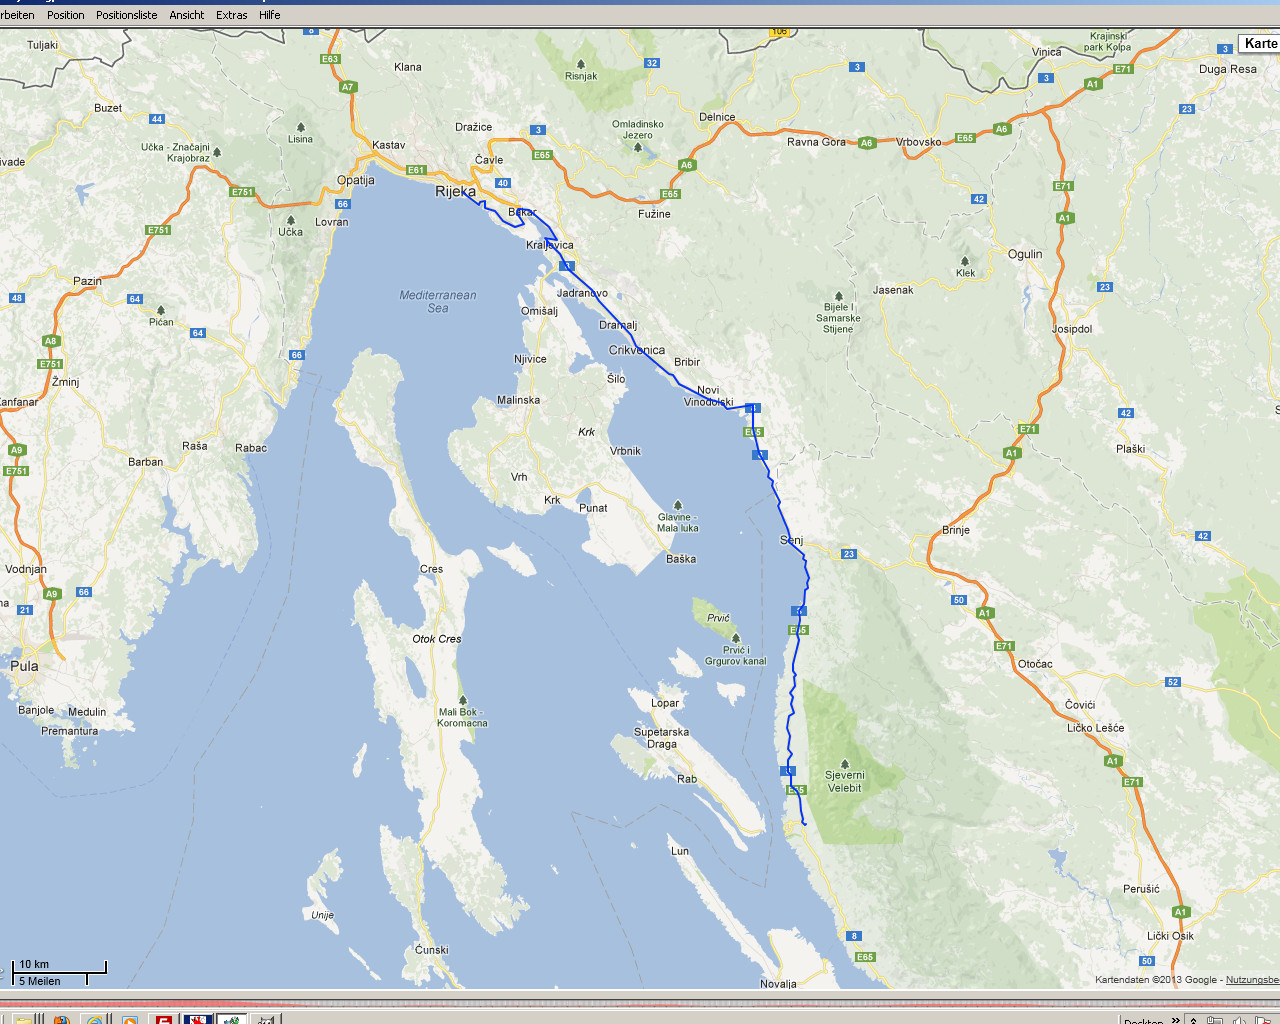Image resolution: width=1280 pixels, height=1024 pixels.
Task: Select route waypoint marker at Novi Vinodolski
Action: (753, 408)
